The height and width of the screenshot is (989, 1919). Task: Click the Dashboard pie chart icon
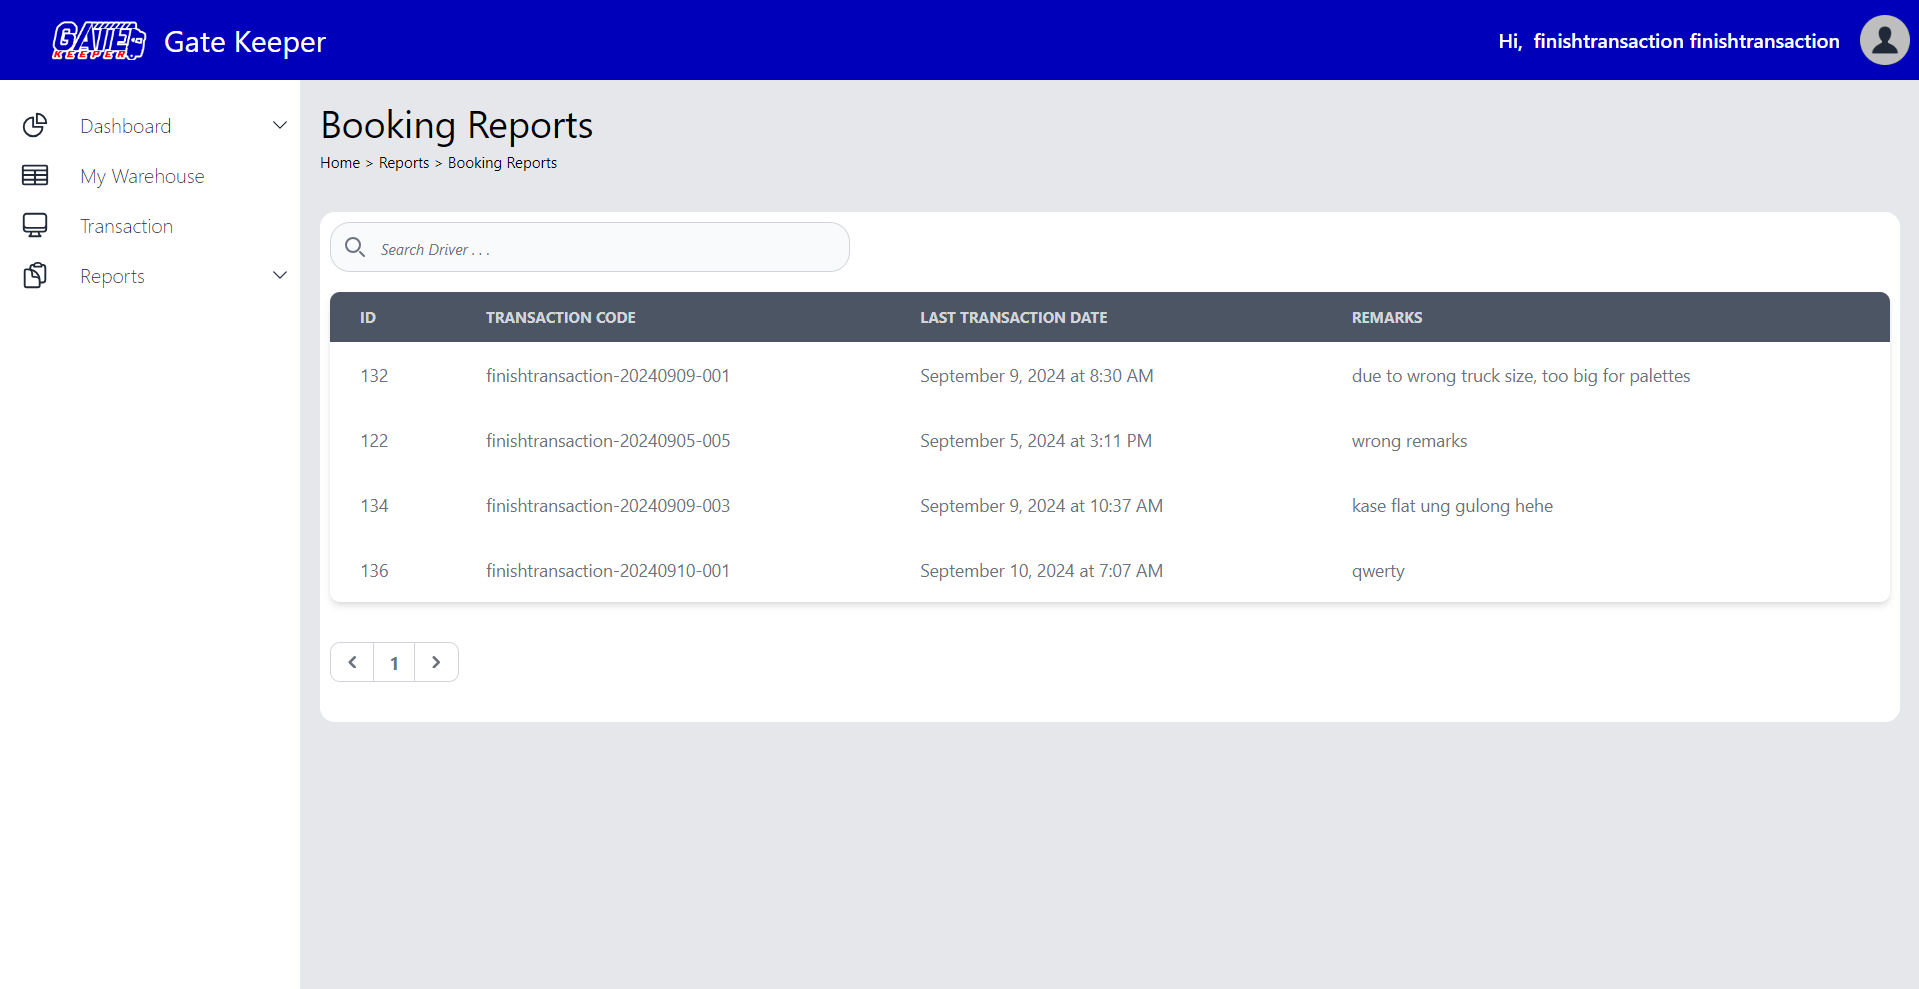point(35,126)
